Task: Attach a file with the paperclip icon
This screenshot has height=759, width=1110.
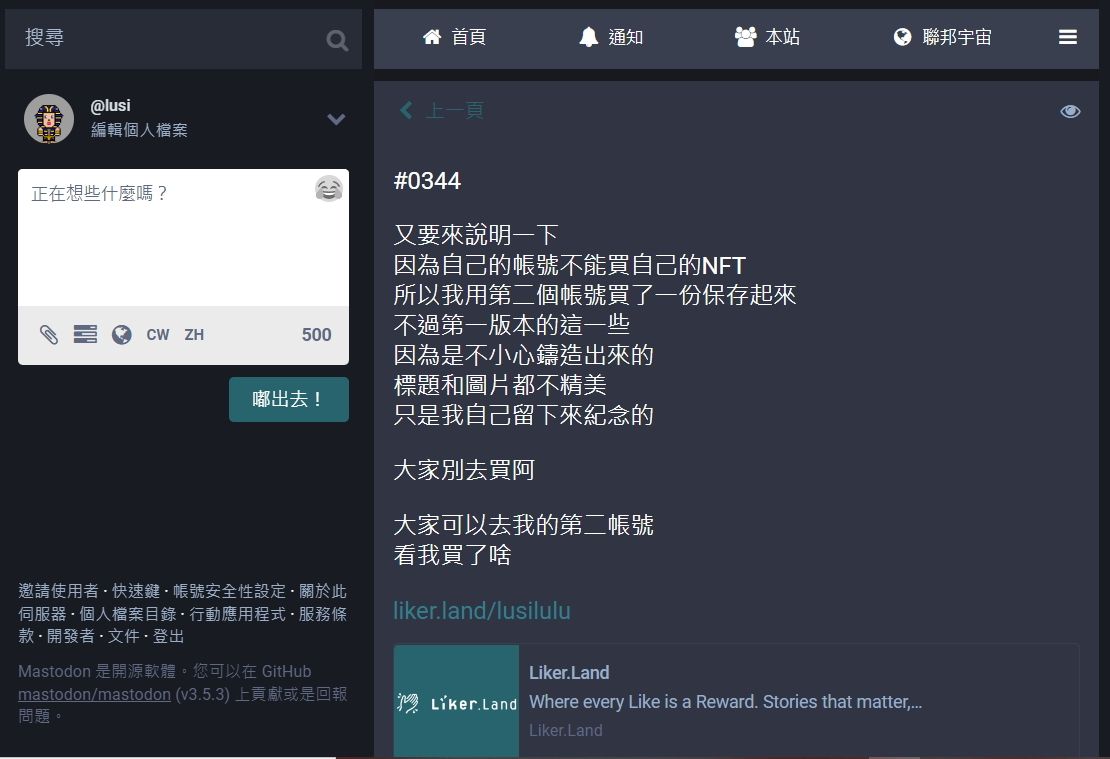Action: pyautogui.click(x=49, y=334)
